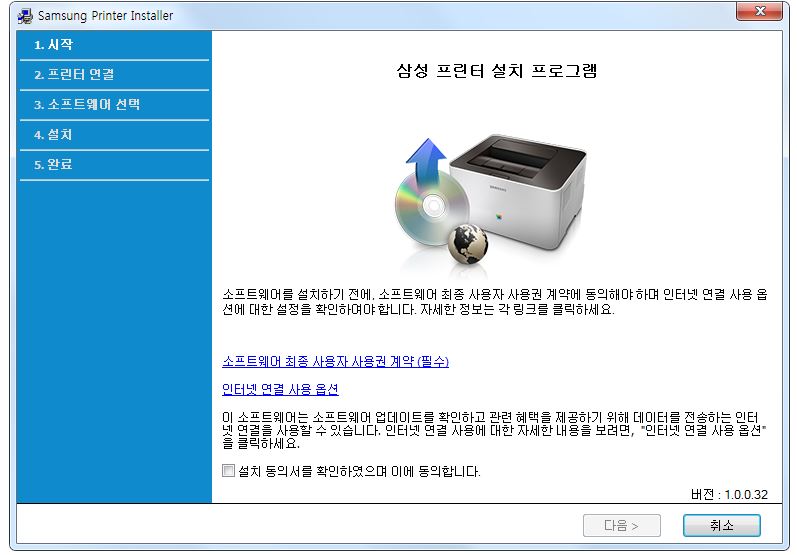
Task: Open the 인터넷 연결 사용 옵션 link
Action: (x=280, y=389)
